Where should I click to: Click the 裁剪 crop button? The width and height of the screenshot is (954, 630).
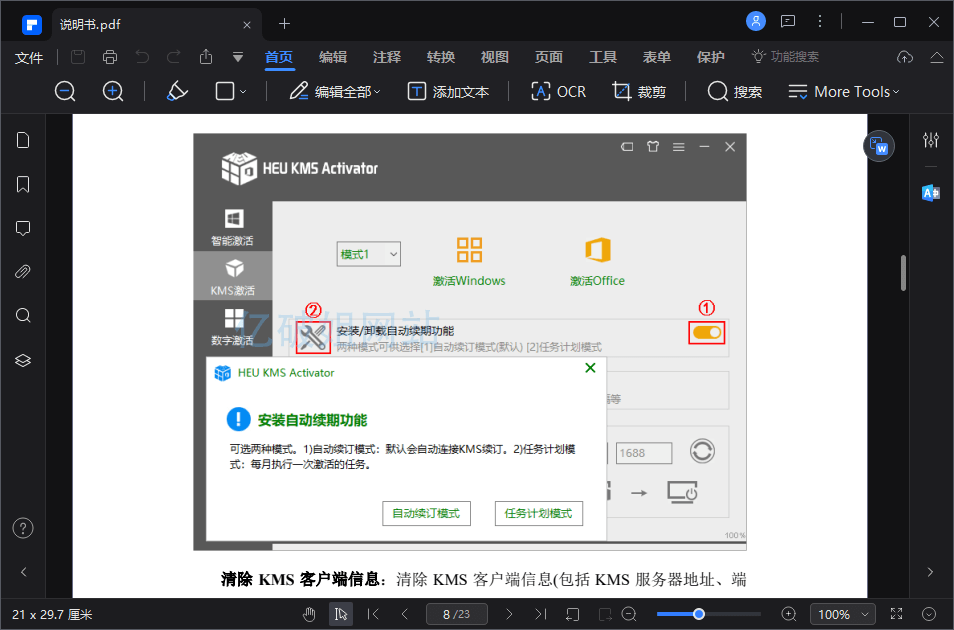pos(639,92)
